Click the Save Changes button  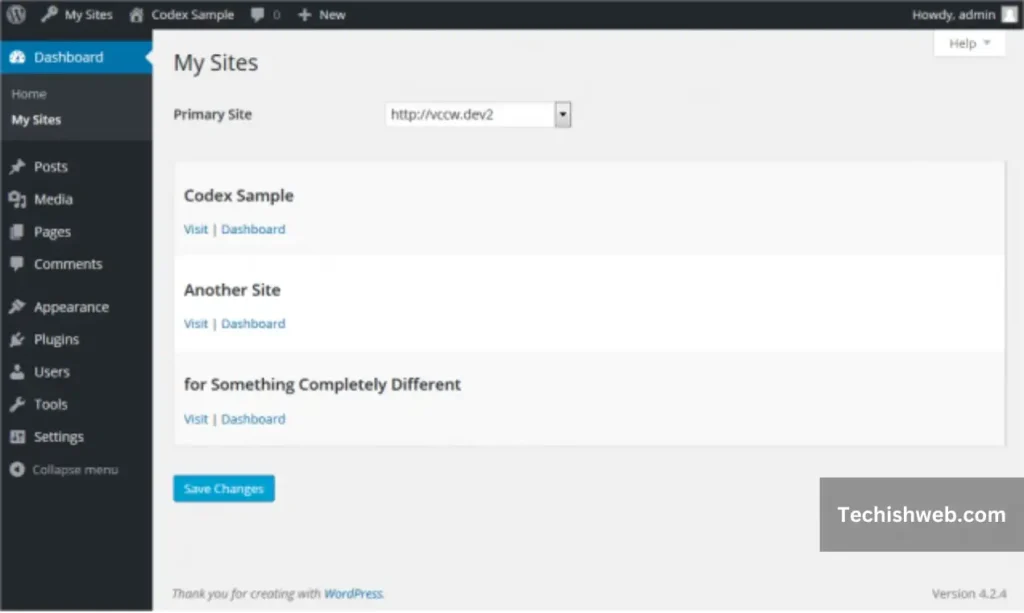click(223, 488)
